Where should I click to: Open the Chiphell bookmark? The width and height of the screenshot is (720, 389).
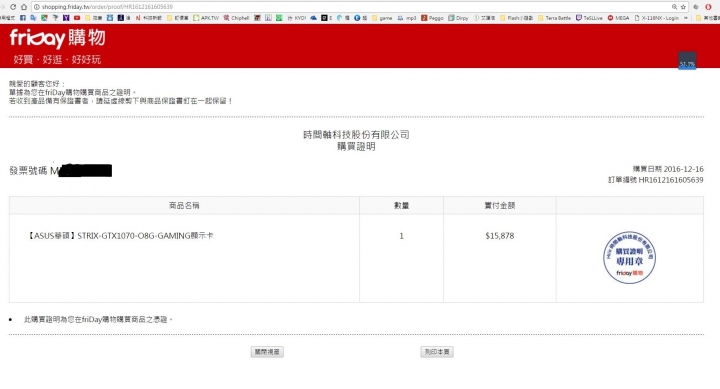point(236,18)
